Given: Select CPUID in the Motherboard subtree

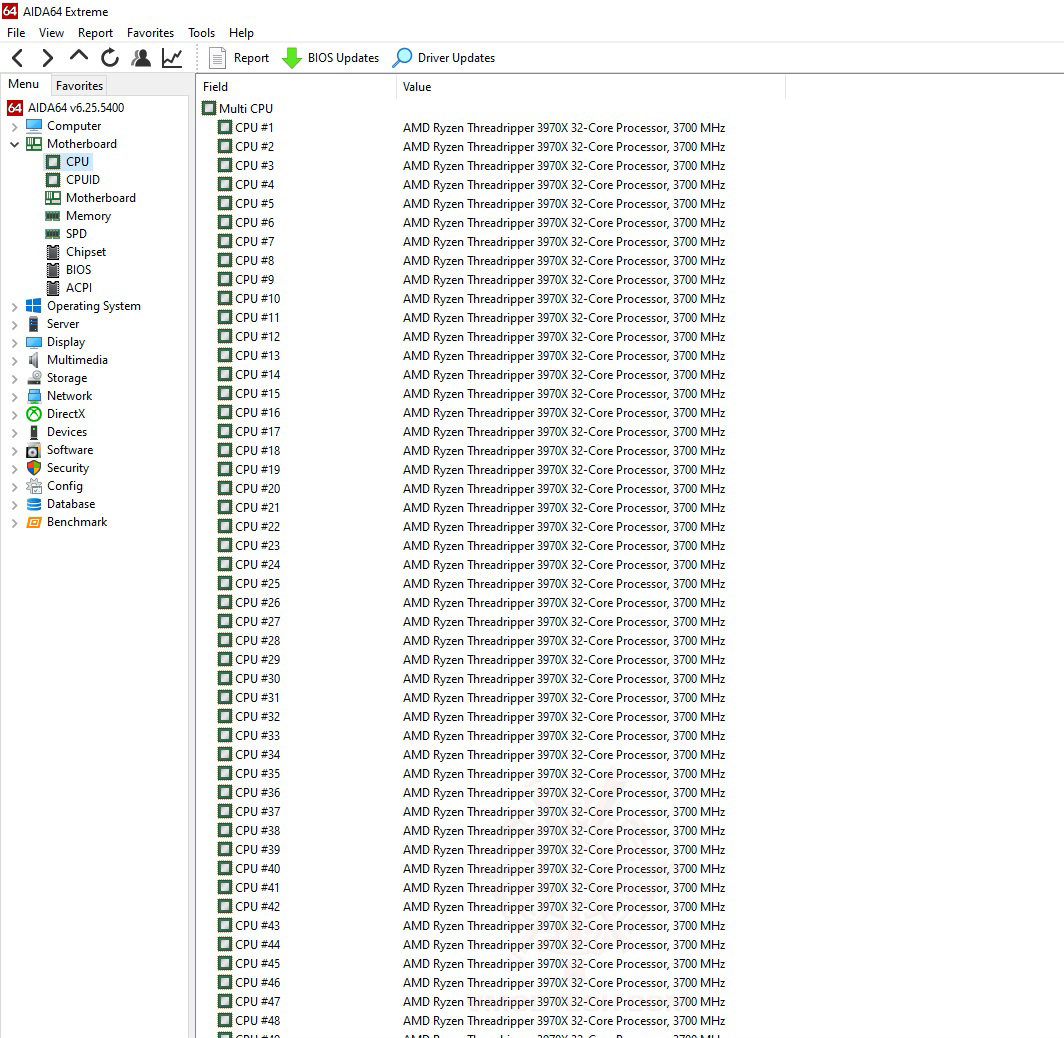Looking at the screenshot, I should 83,180.
